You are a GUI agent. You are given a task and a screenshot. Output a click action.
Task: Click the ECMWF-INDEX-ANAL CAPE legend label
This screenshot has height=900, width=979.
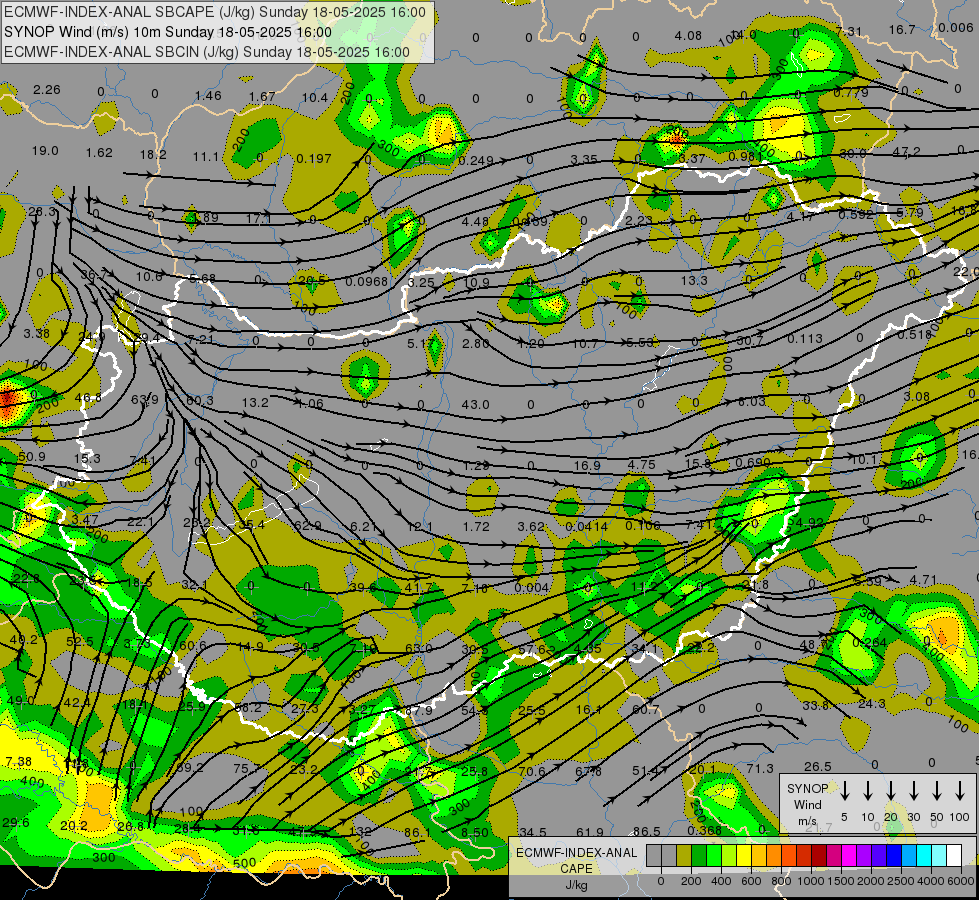[x=576, y=861]
